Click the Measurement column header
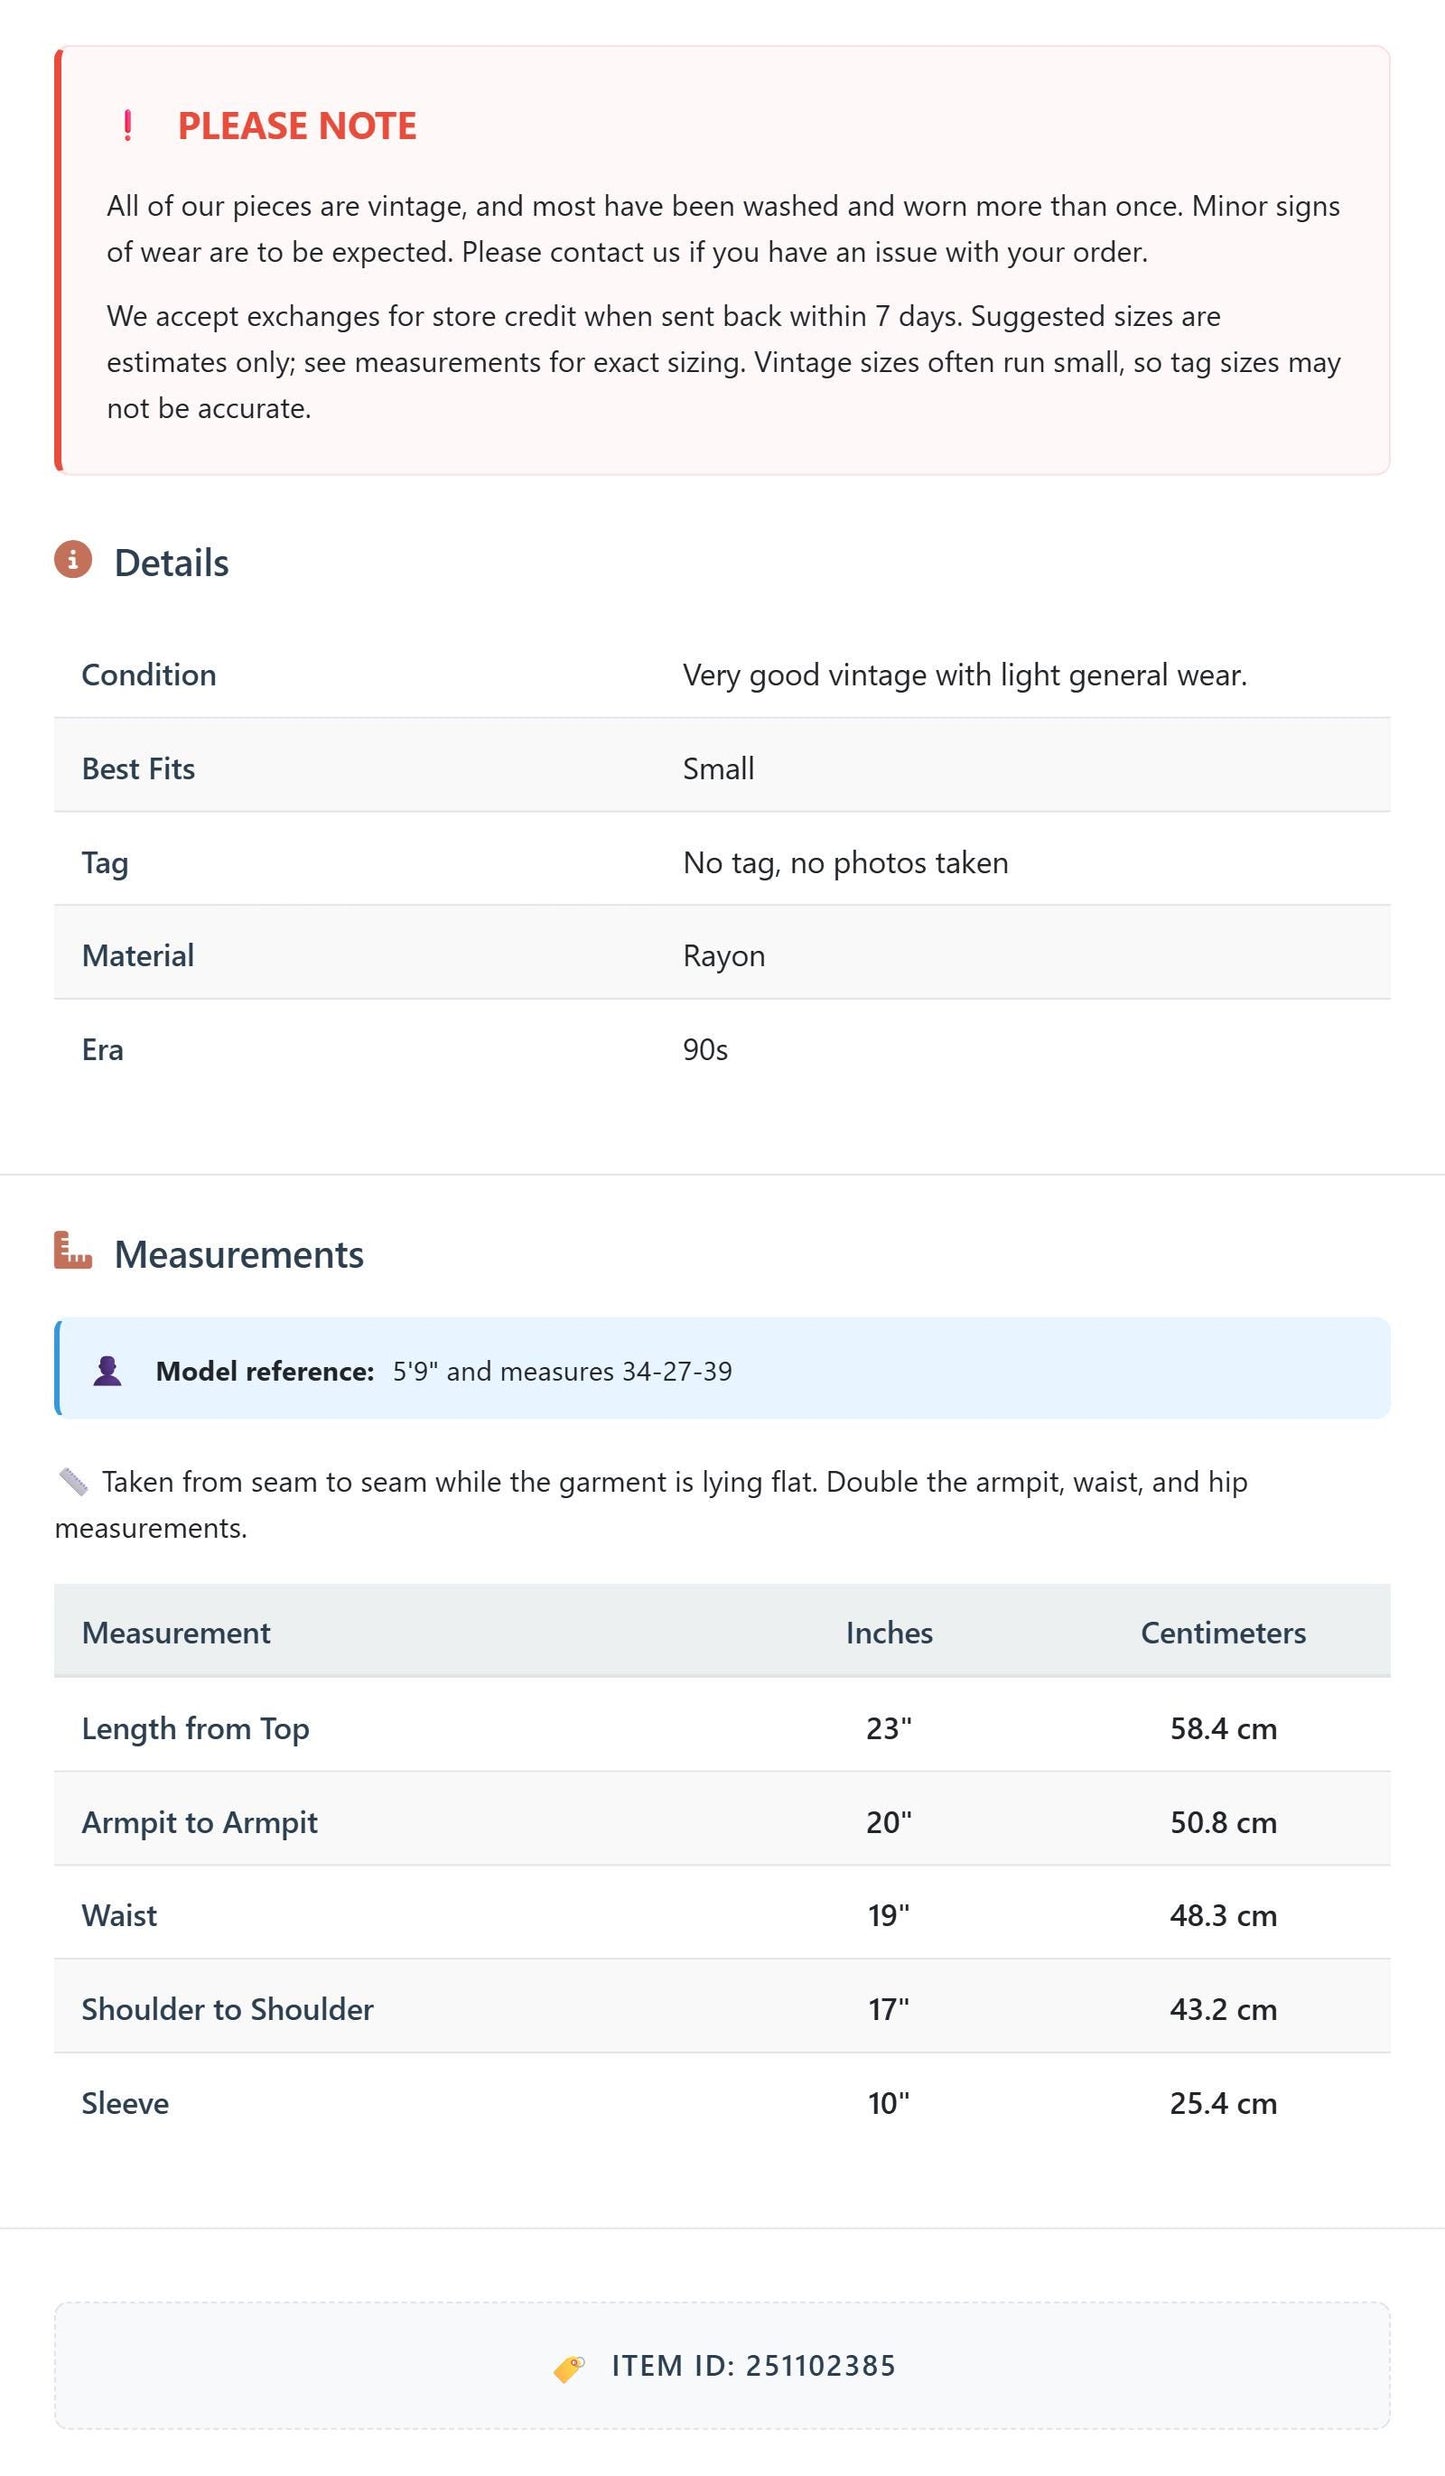 (x=176, y=1633)
